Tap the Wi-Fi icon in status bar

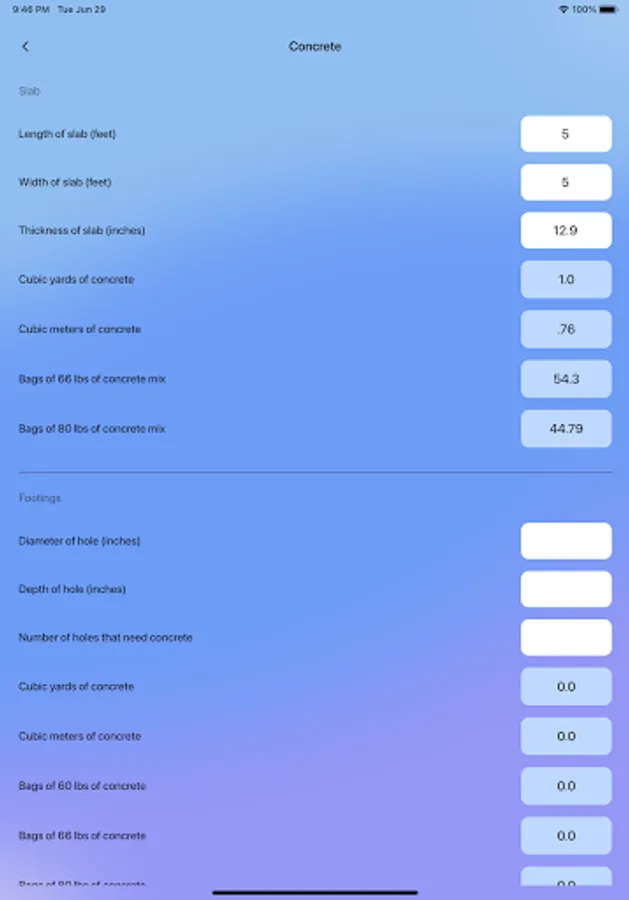tap(564, 9)
